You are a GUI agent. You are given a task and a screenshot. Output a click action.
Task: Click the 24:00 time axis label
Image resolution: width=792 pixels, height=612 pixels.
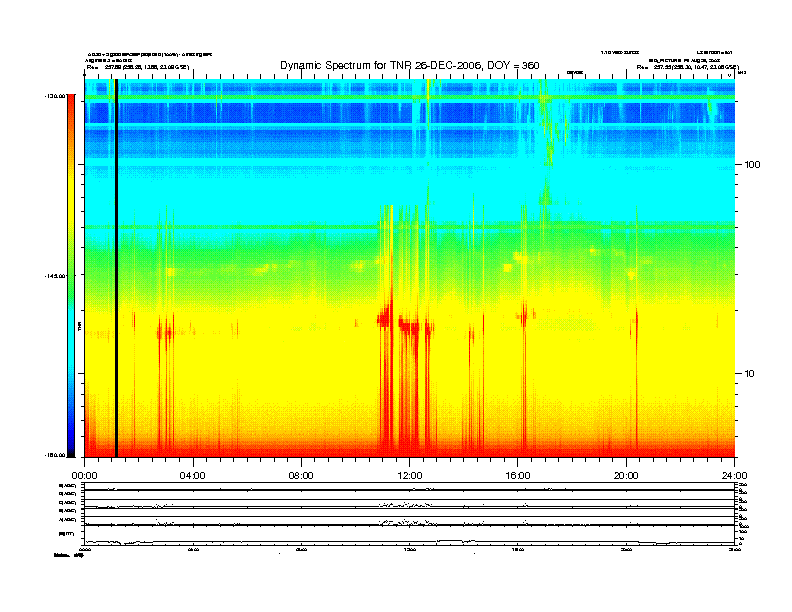[x=734, y=476]
